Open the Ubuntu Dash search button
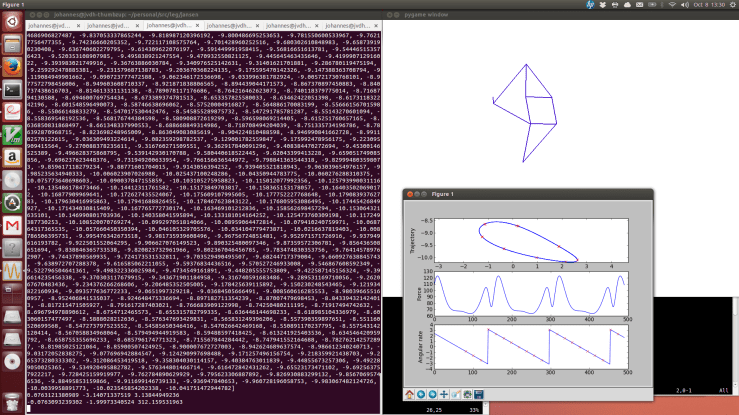The height and width of the screenshot is (415, 739). [11, 20]
